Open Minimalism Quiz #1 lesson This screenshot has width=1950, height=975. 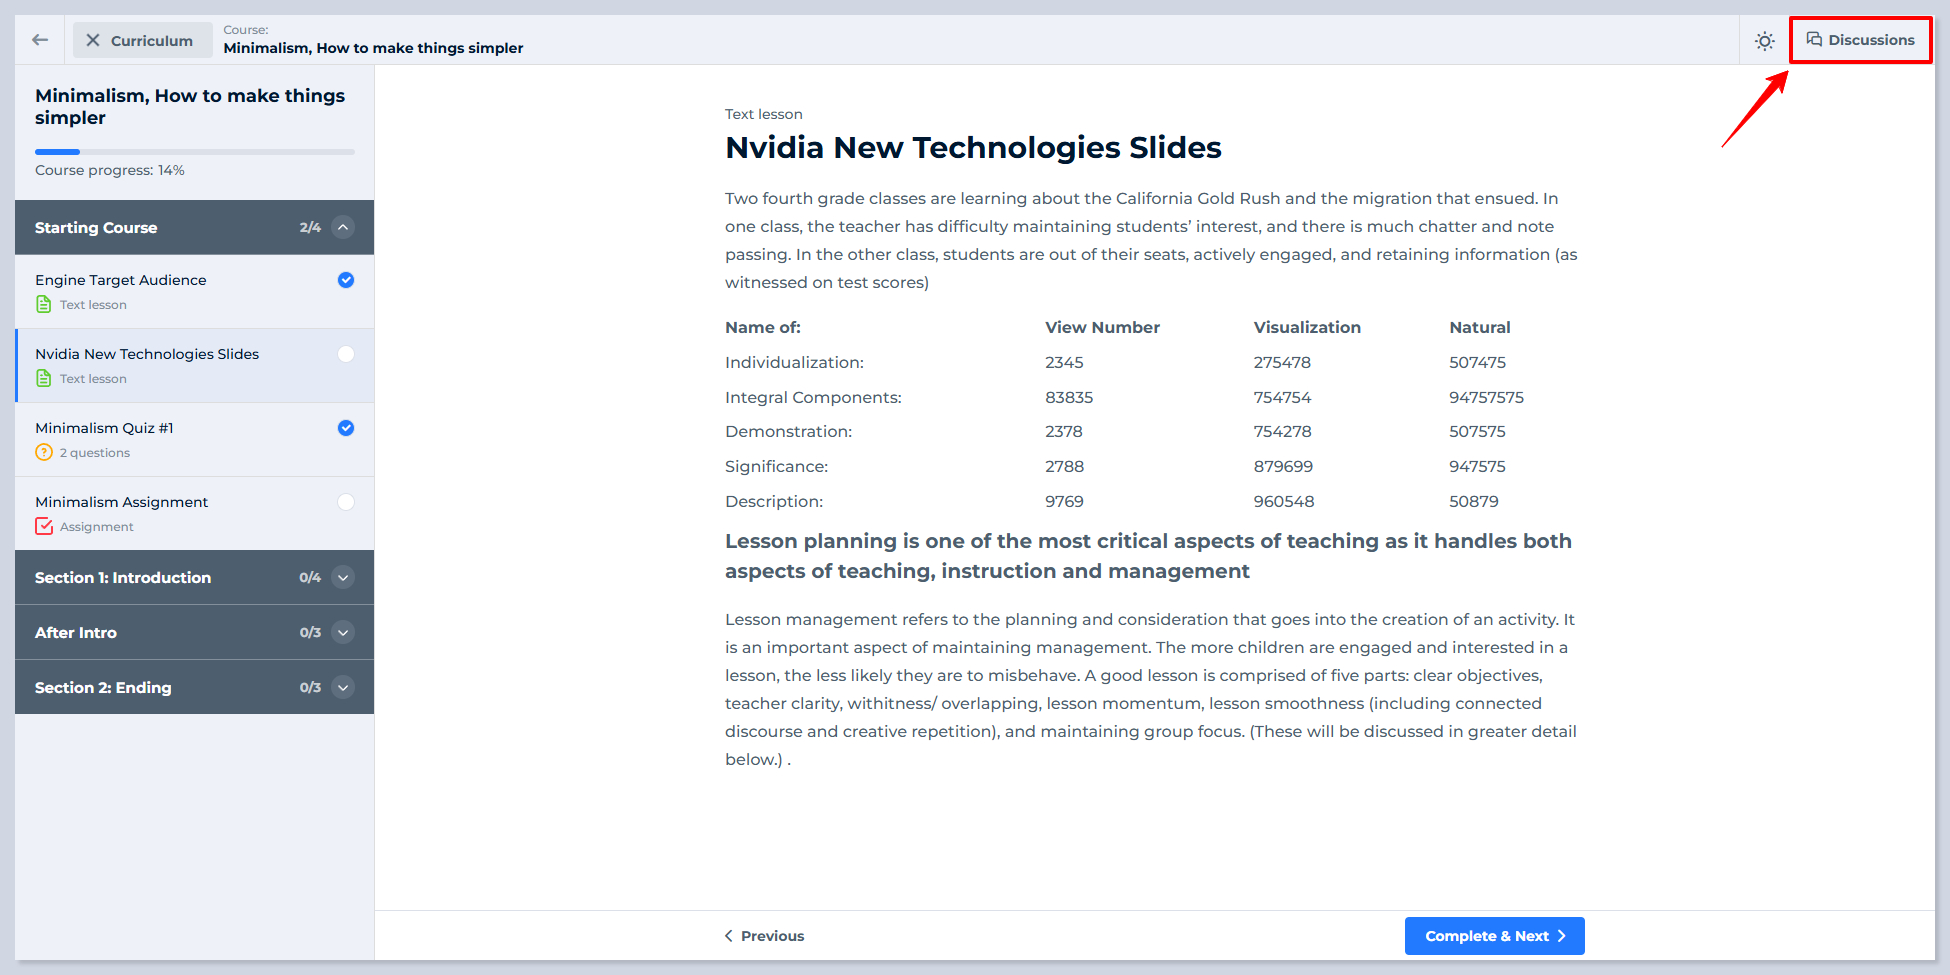pyautogui.click(x=104, y=428)
